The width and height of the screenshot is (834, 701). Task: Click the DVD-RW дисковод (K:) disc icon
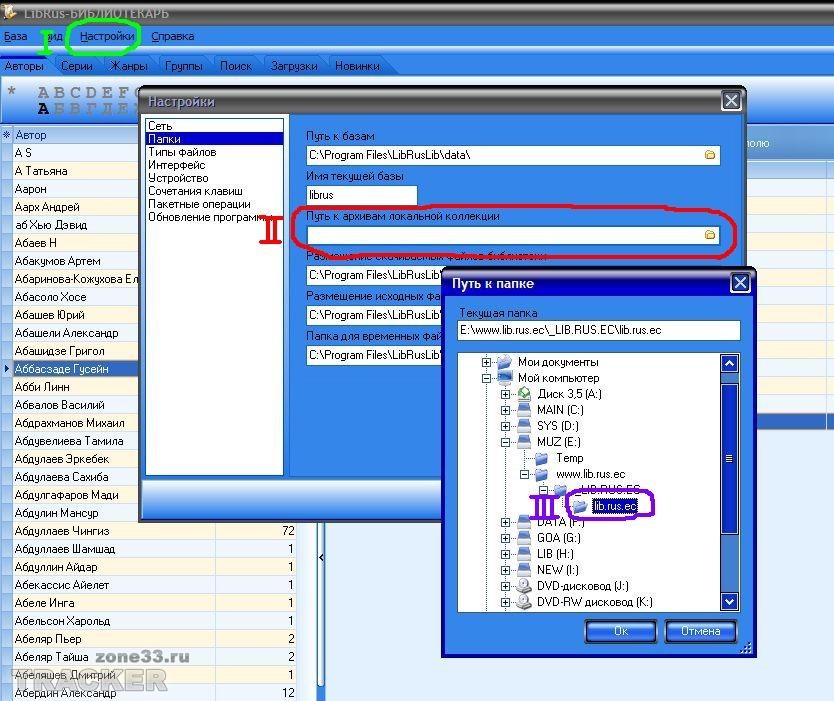pyautogui.click(x=524, y=602)
